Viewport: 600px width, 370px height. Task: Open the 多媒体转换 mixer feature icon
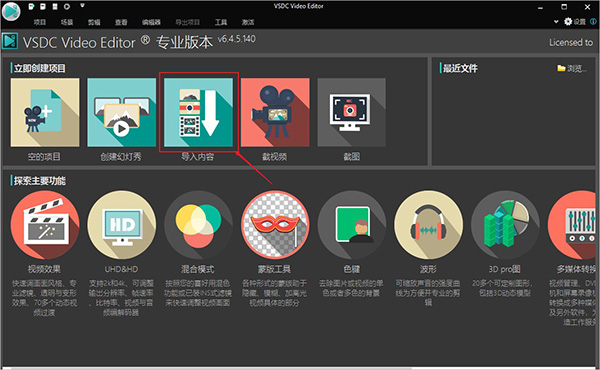[572, 225]
